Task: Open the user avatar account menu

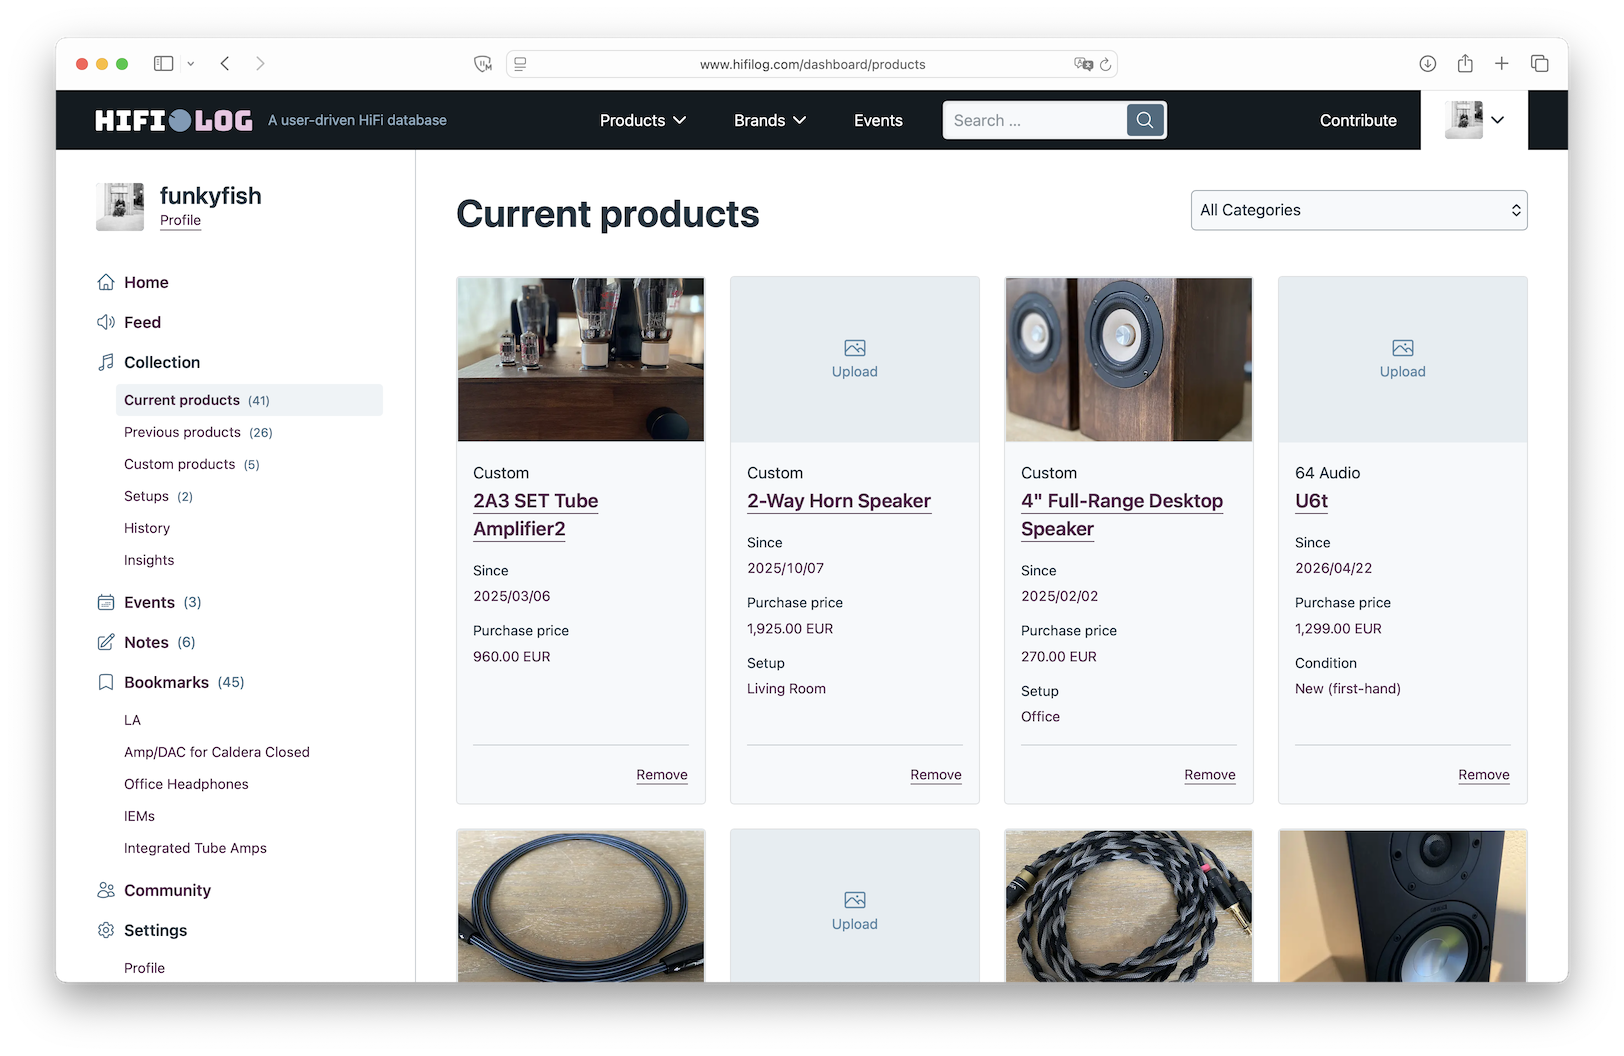Action: [1475, 120]
